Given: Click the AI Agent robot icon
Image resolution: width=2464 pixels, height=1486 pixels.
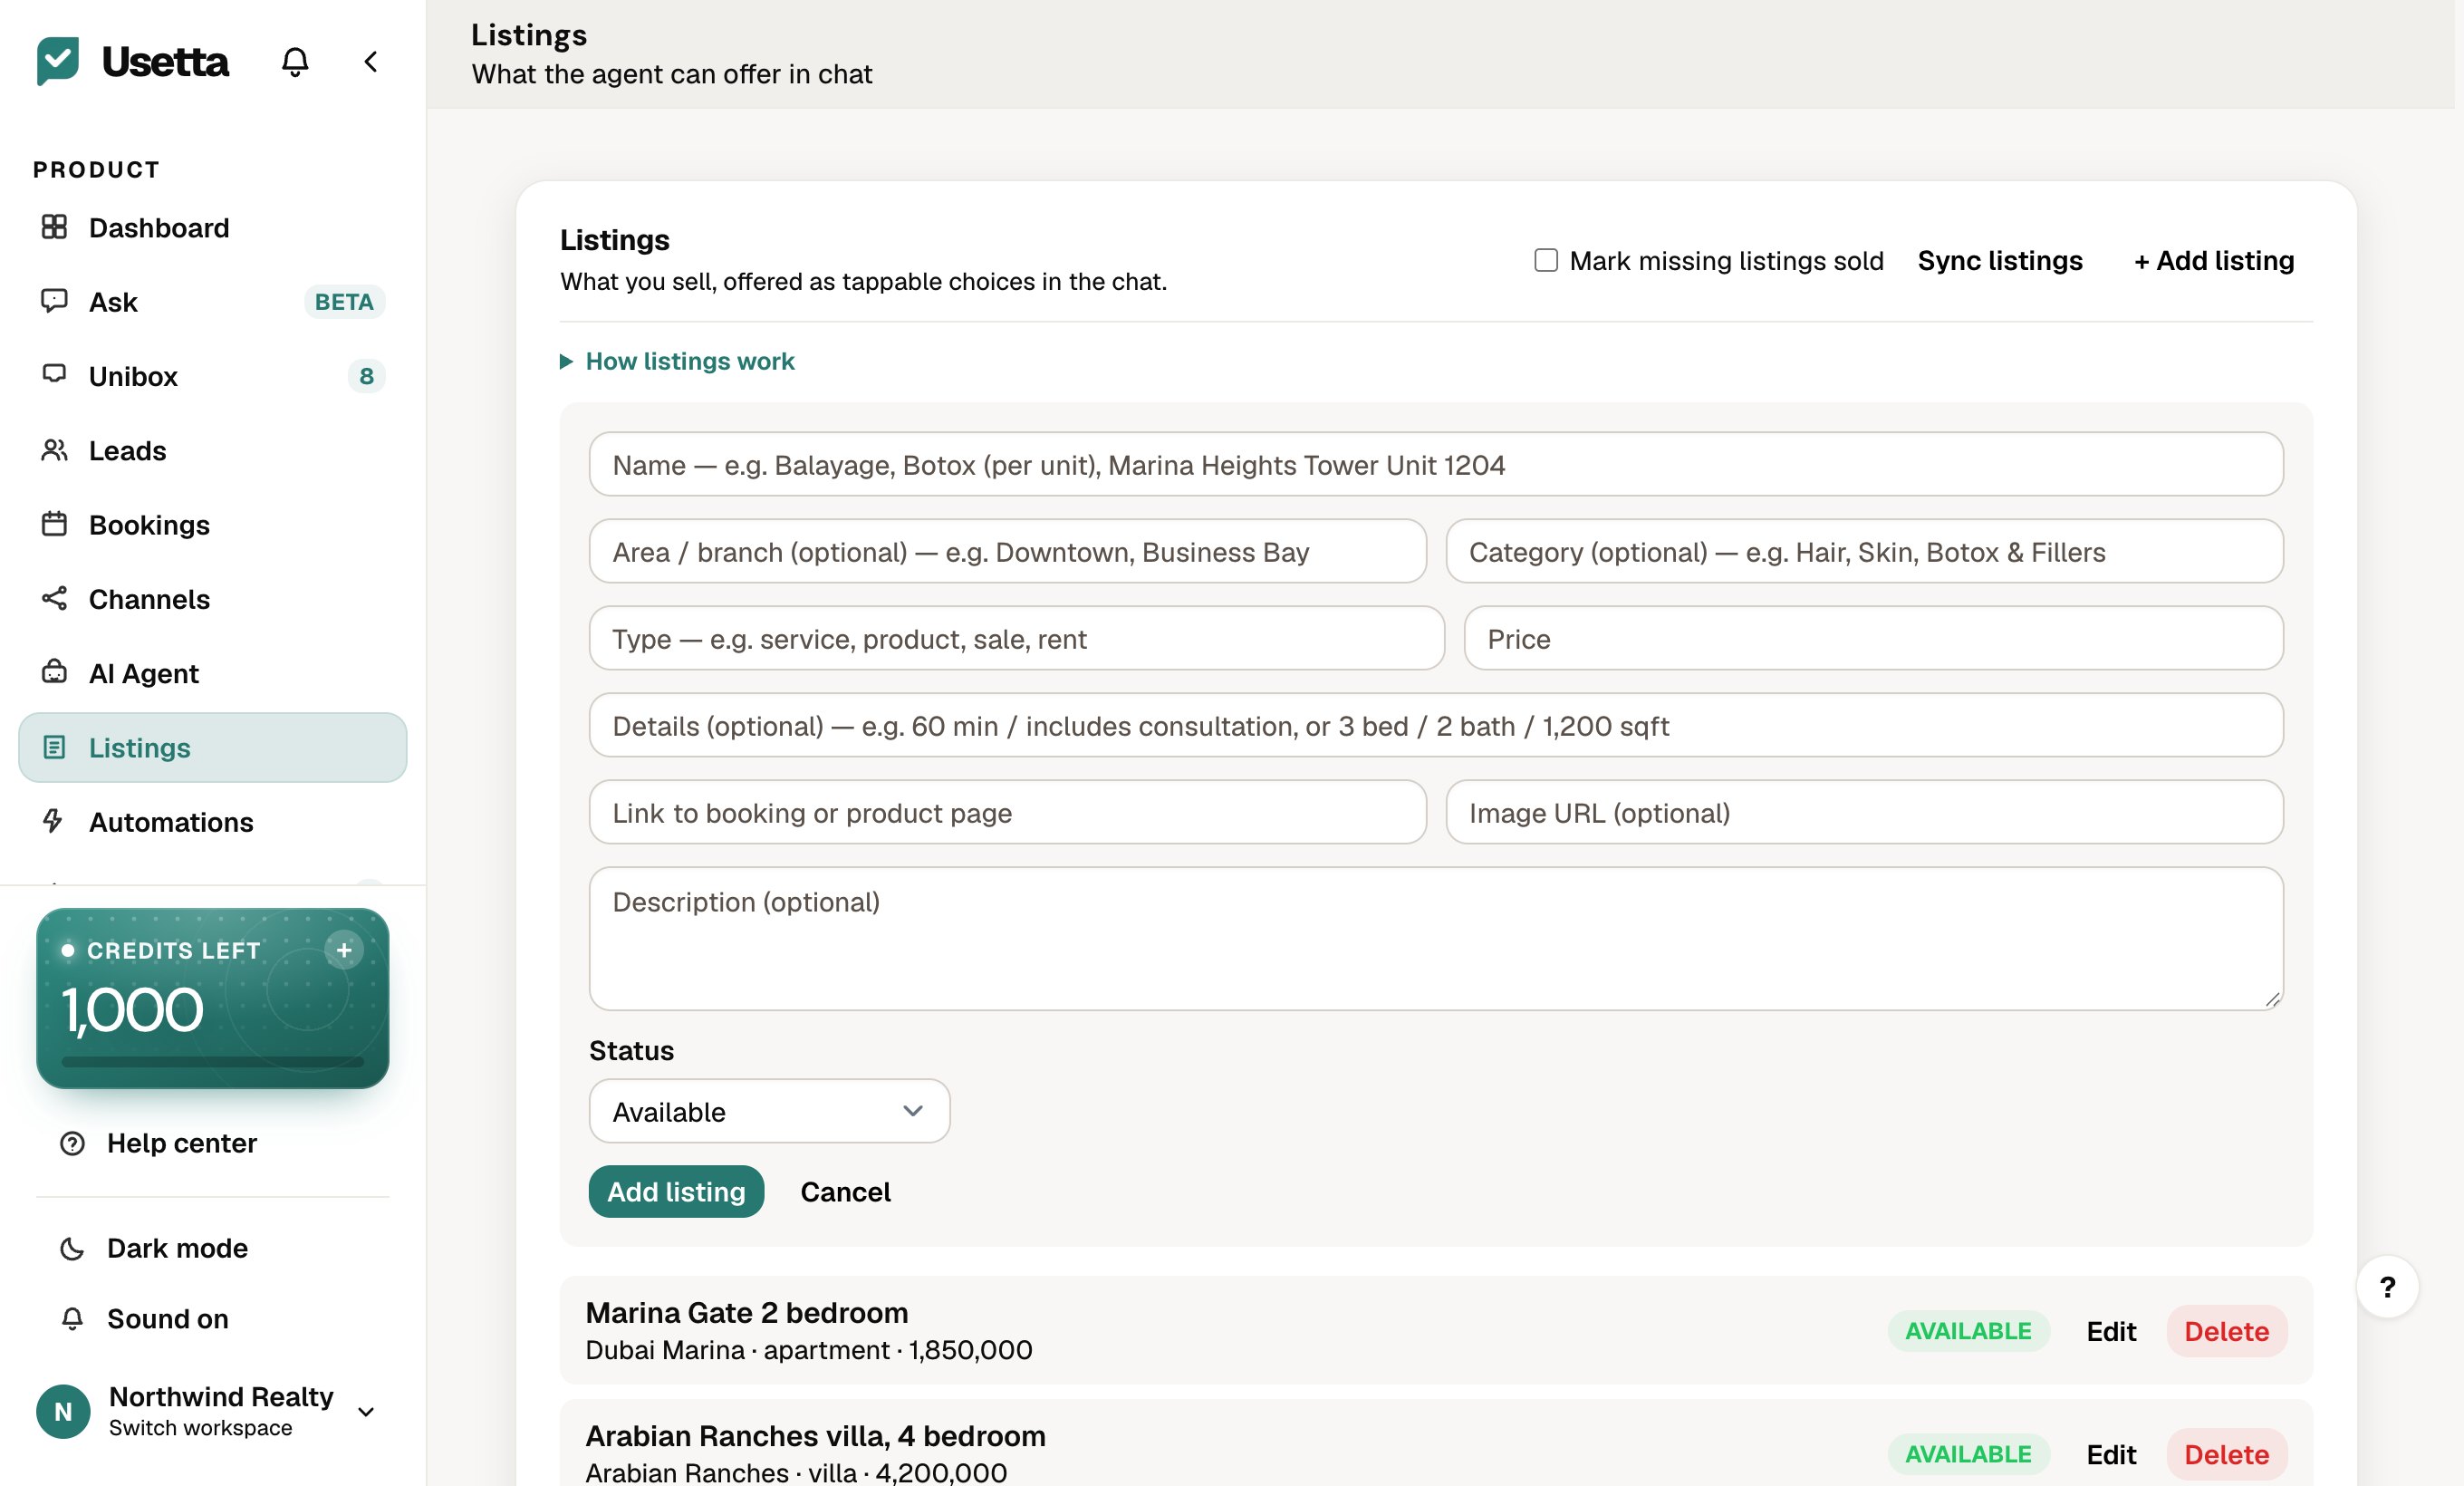Looking at the screenshot, I should pos(54,672).
